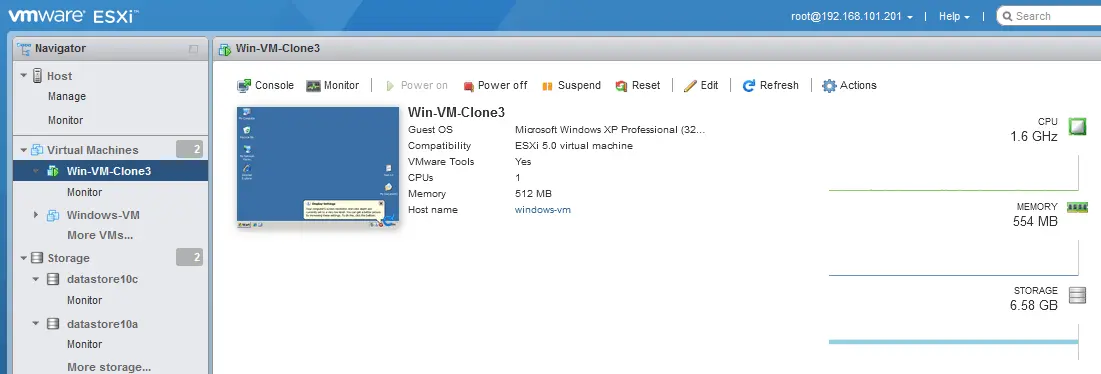
Task: Expand the Windows-VM tree node
Action: click(x=36, y=215)
